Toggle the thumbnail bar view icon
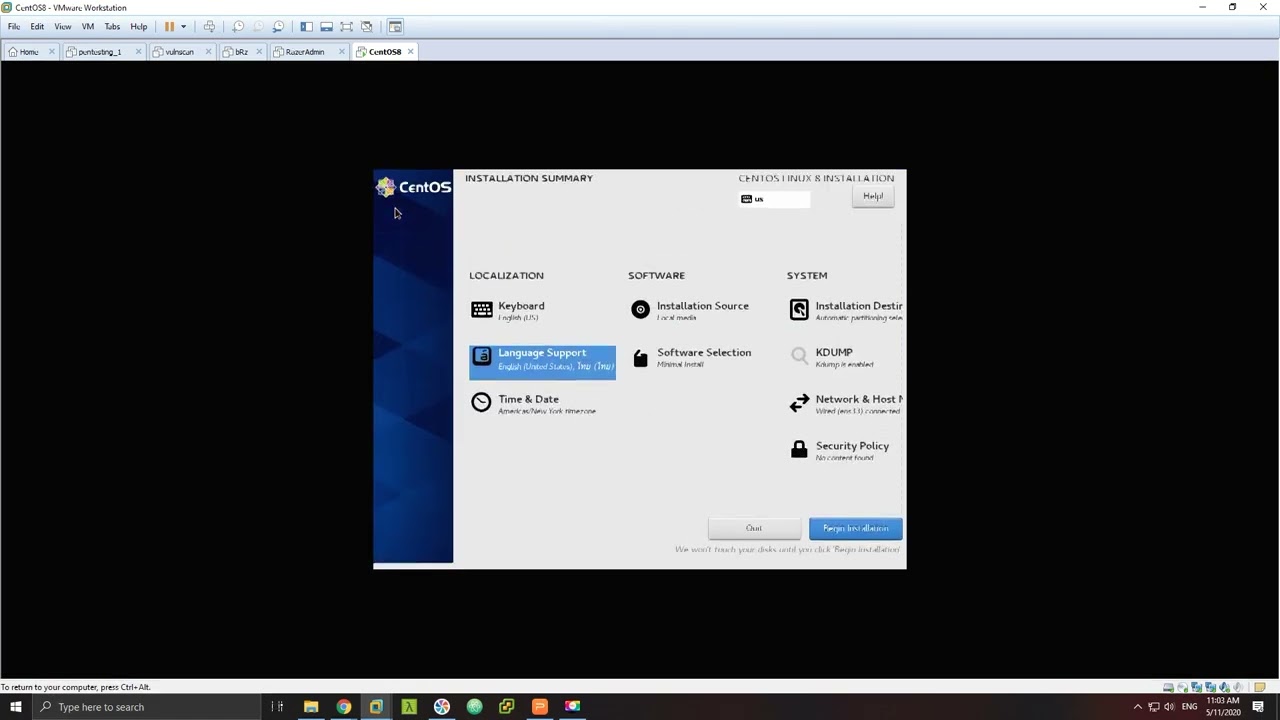Image resolution: width=1280 pixels, height=720 pixels. 326,26
